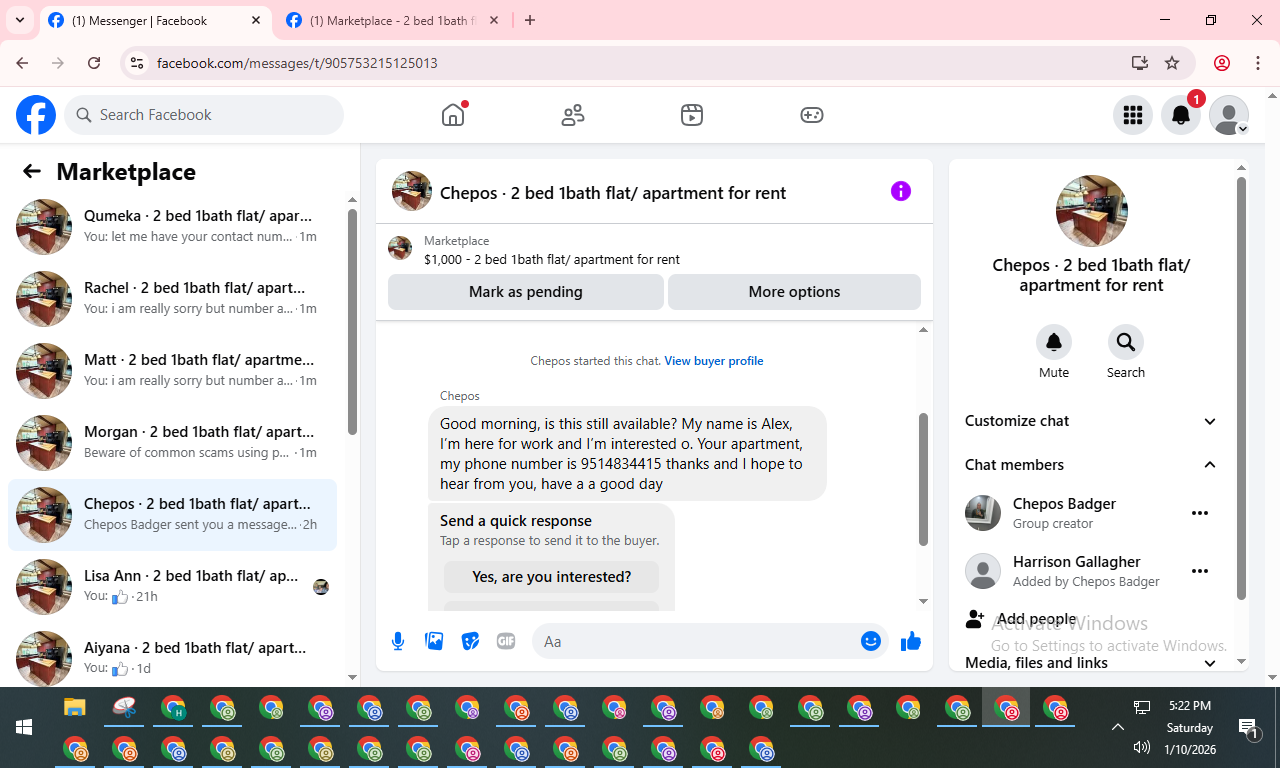This screenshot has height=768, width=1280.
Task: Open the account profile avatar menu
Action: pyautogui.click(x=1229, y=115)
